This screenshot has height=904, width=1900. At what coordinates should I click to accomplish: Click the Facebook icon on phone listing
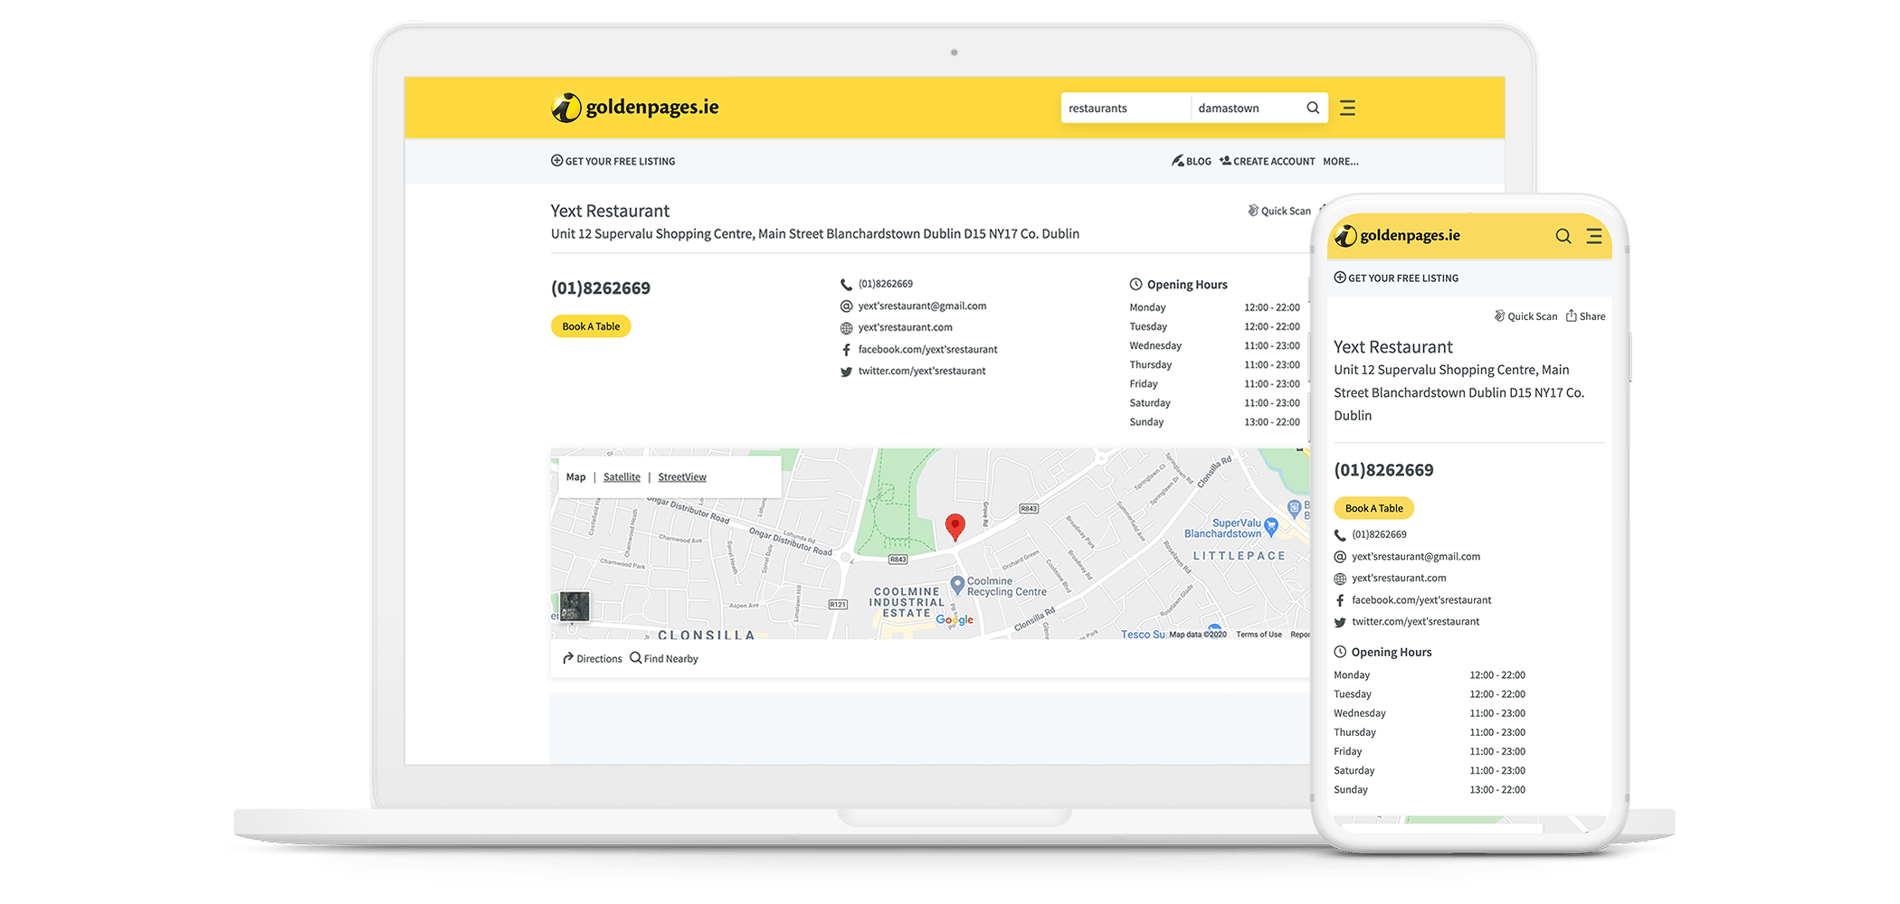(1340, 600)
